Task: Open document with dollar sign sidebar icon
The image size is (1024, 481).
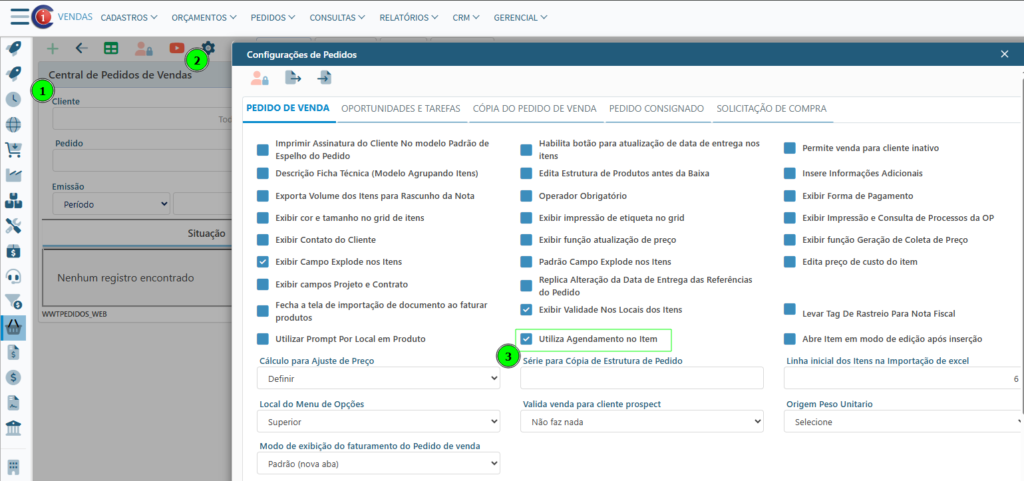Action: (13, 352)
